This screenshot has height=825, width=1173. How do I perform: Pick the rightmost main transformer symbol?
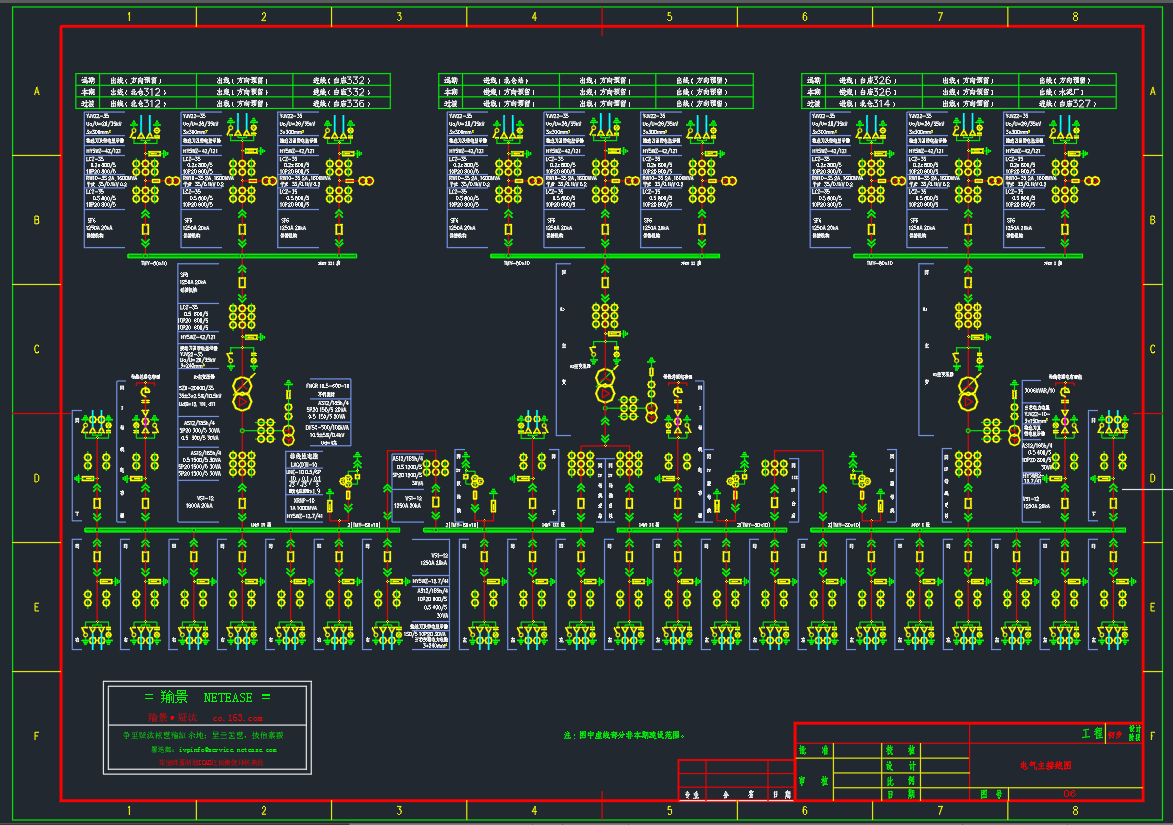[967, 393]
